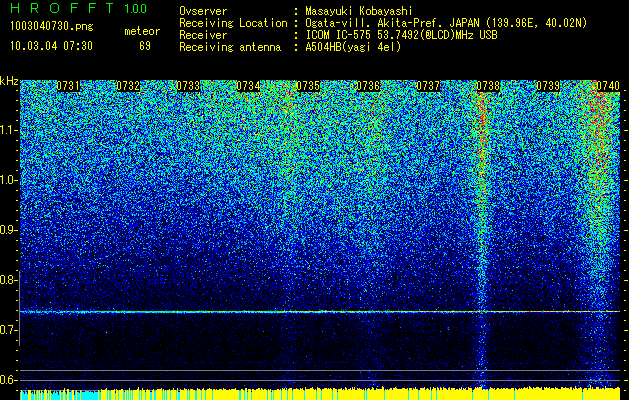Viewport: 629px width, 400px height.
Task: Click the Receiver label
Action: pyautogui.click(x=203, y=35)
